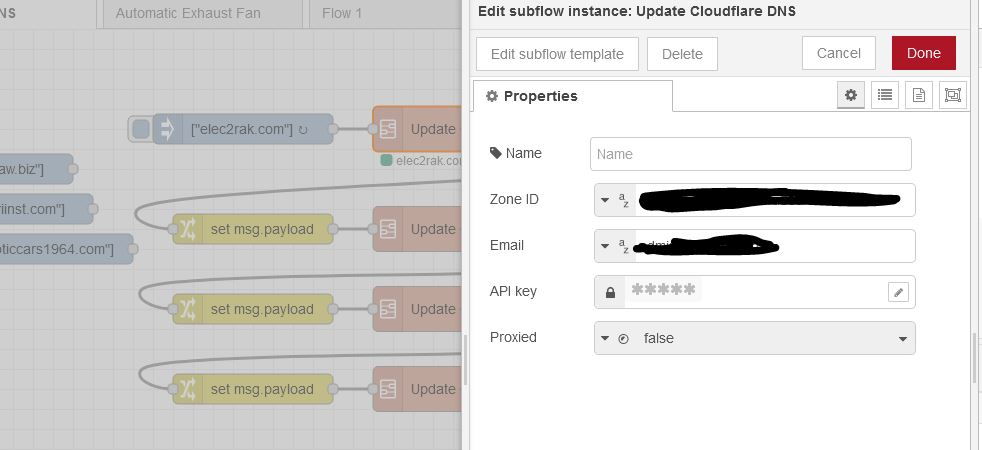Click the Zone ID label
This screenshot has width=982, height=450.
514,199
